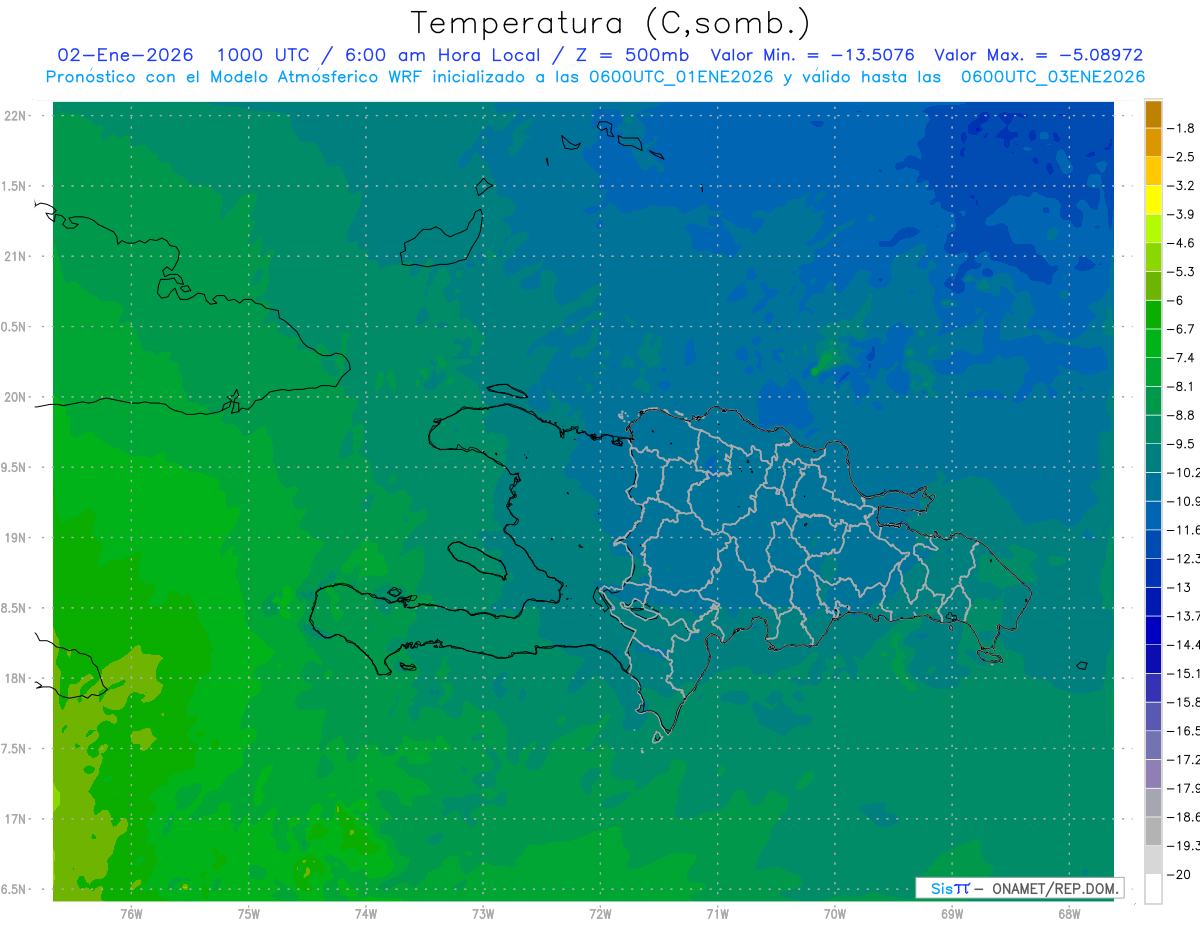Screen dimensions: 1200x927
Task: Click the '74W' longitude label
Action: pyautogui.click(x=366, y=913)
